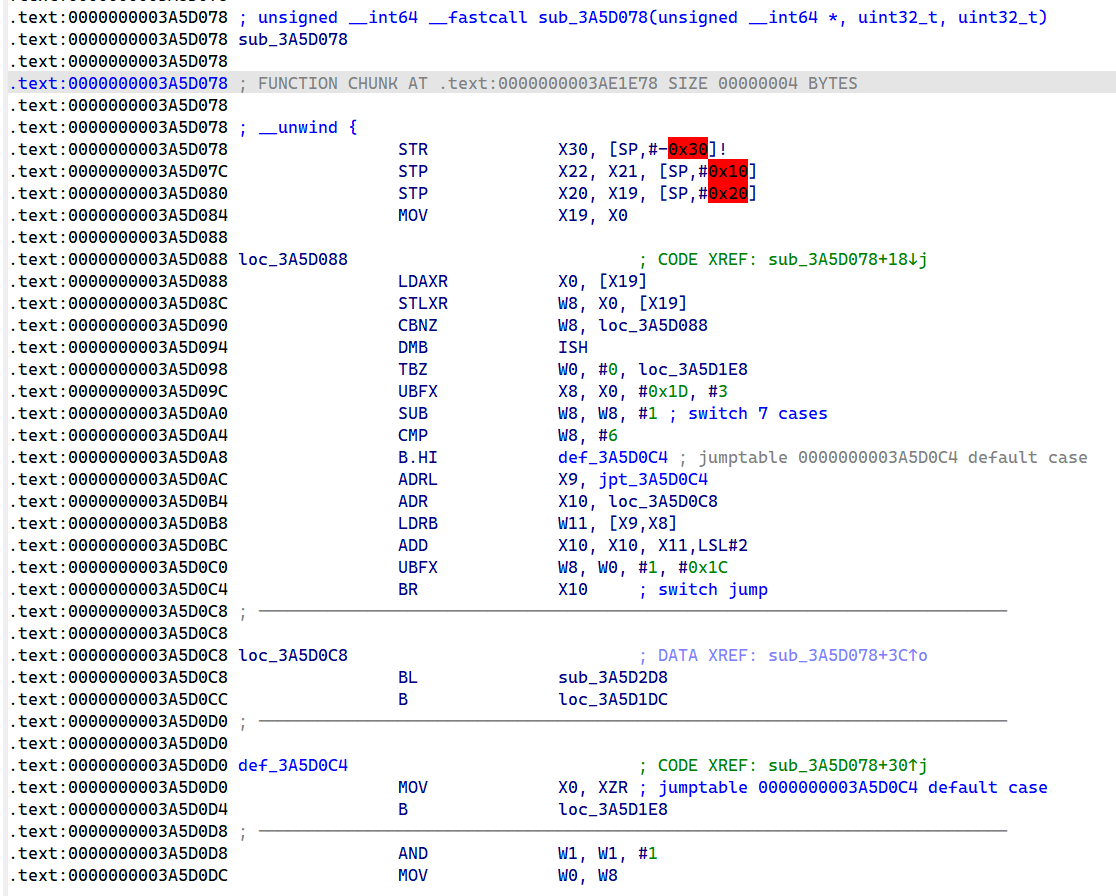Click the sub_3A5D2D8 operand of BL
Image resolution: width=1116 pixels, height=896 pixels.
pos(612,677)
